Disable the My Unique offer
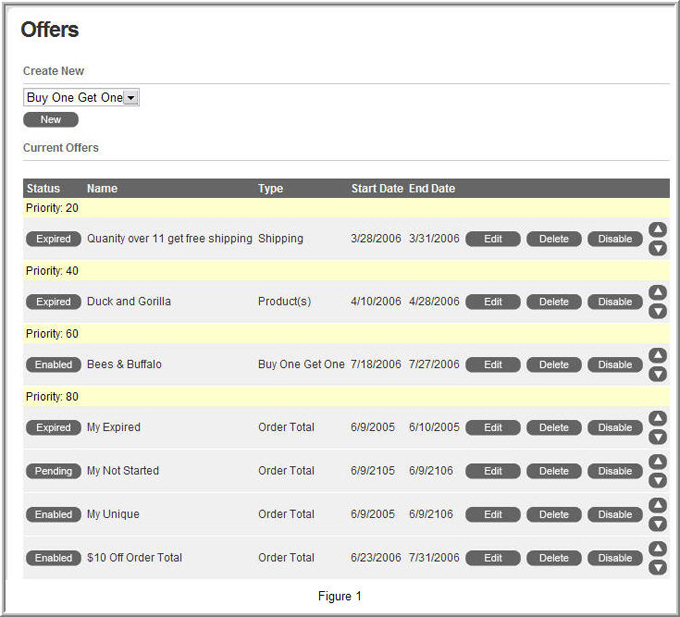Image resolution: width=680 pixels, height=617 pixels. click(615, 514)
